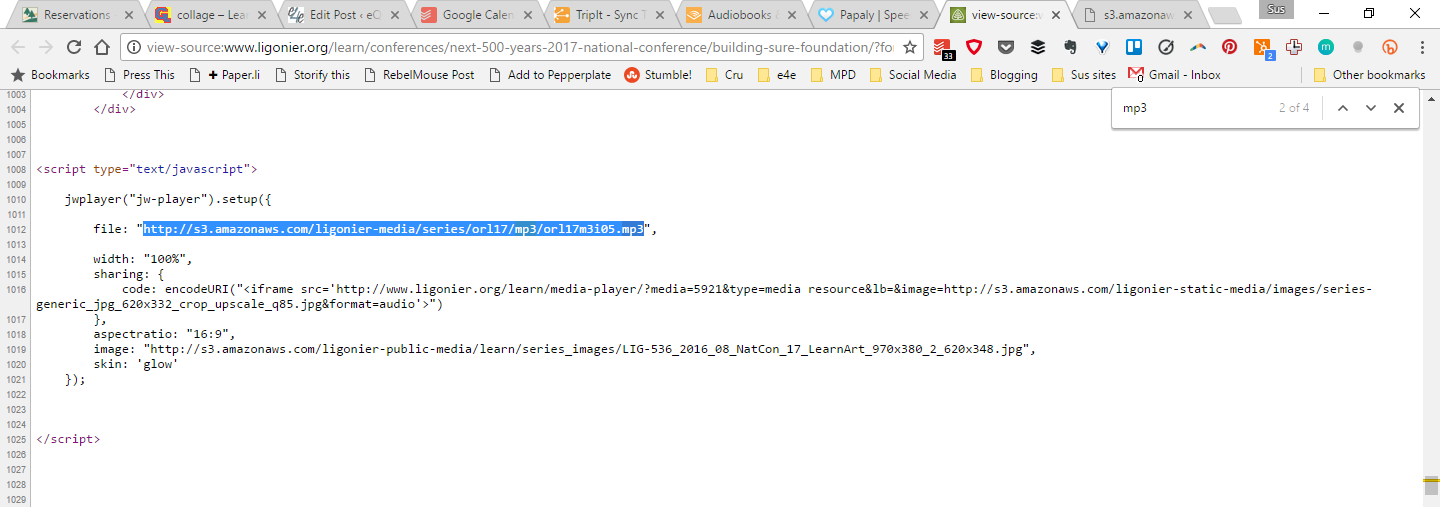Close the find-in-page bar
This screenshot has height=507, width=1440.
(1399, 108)
